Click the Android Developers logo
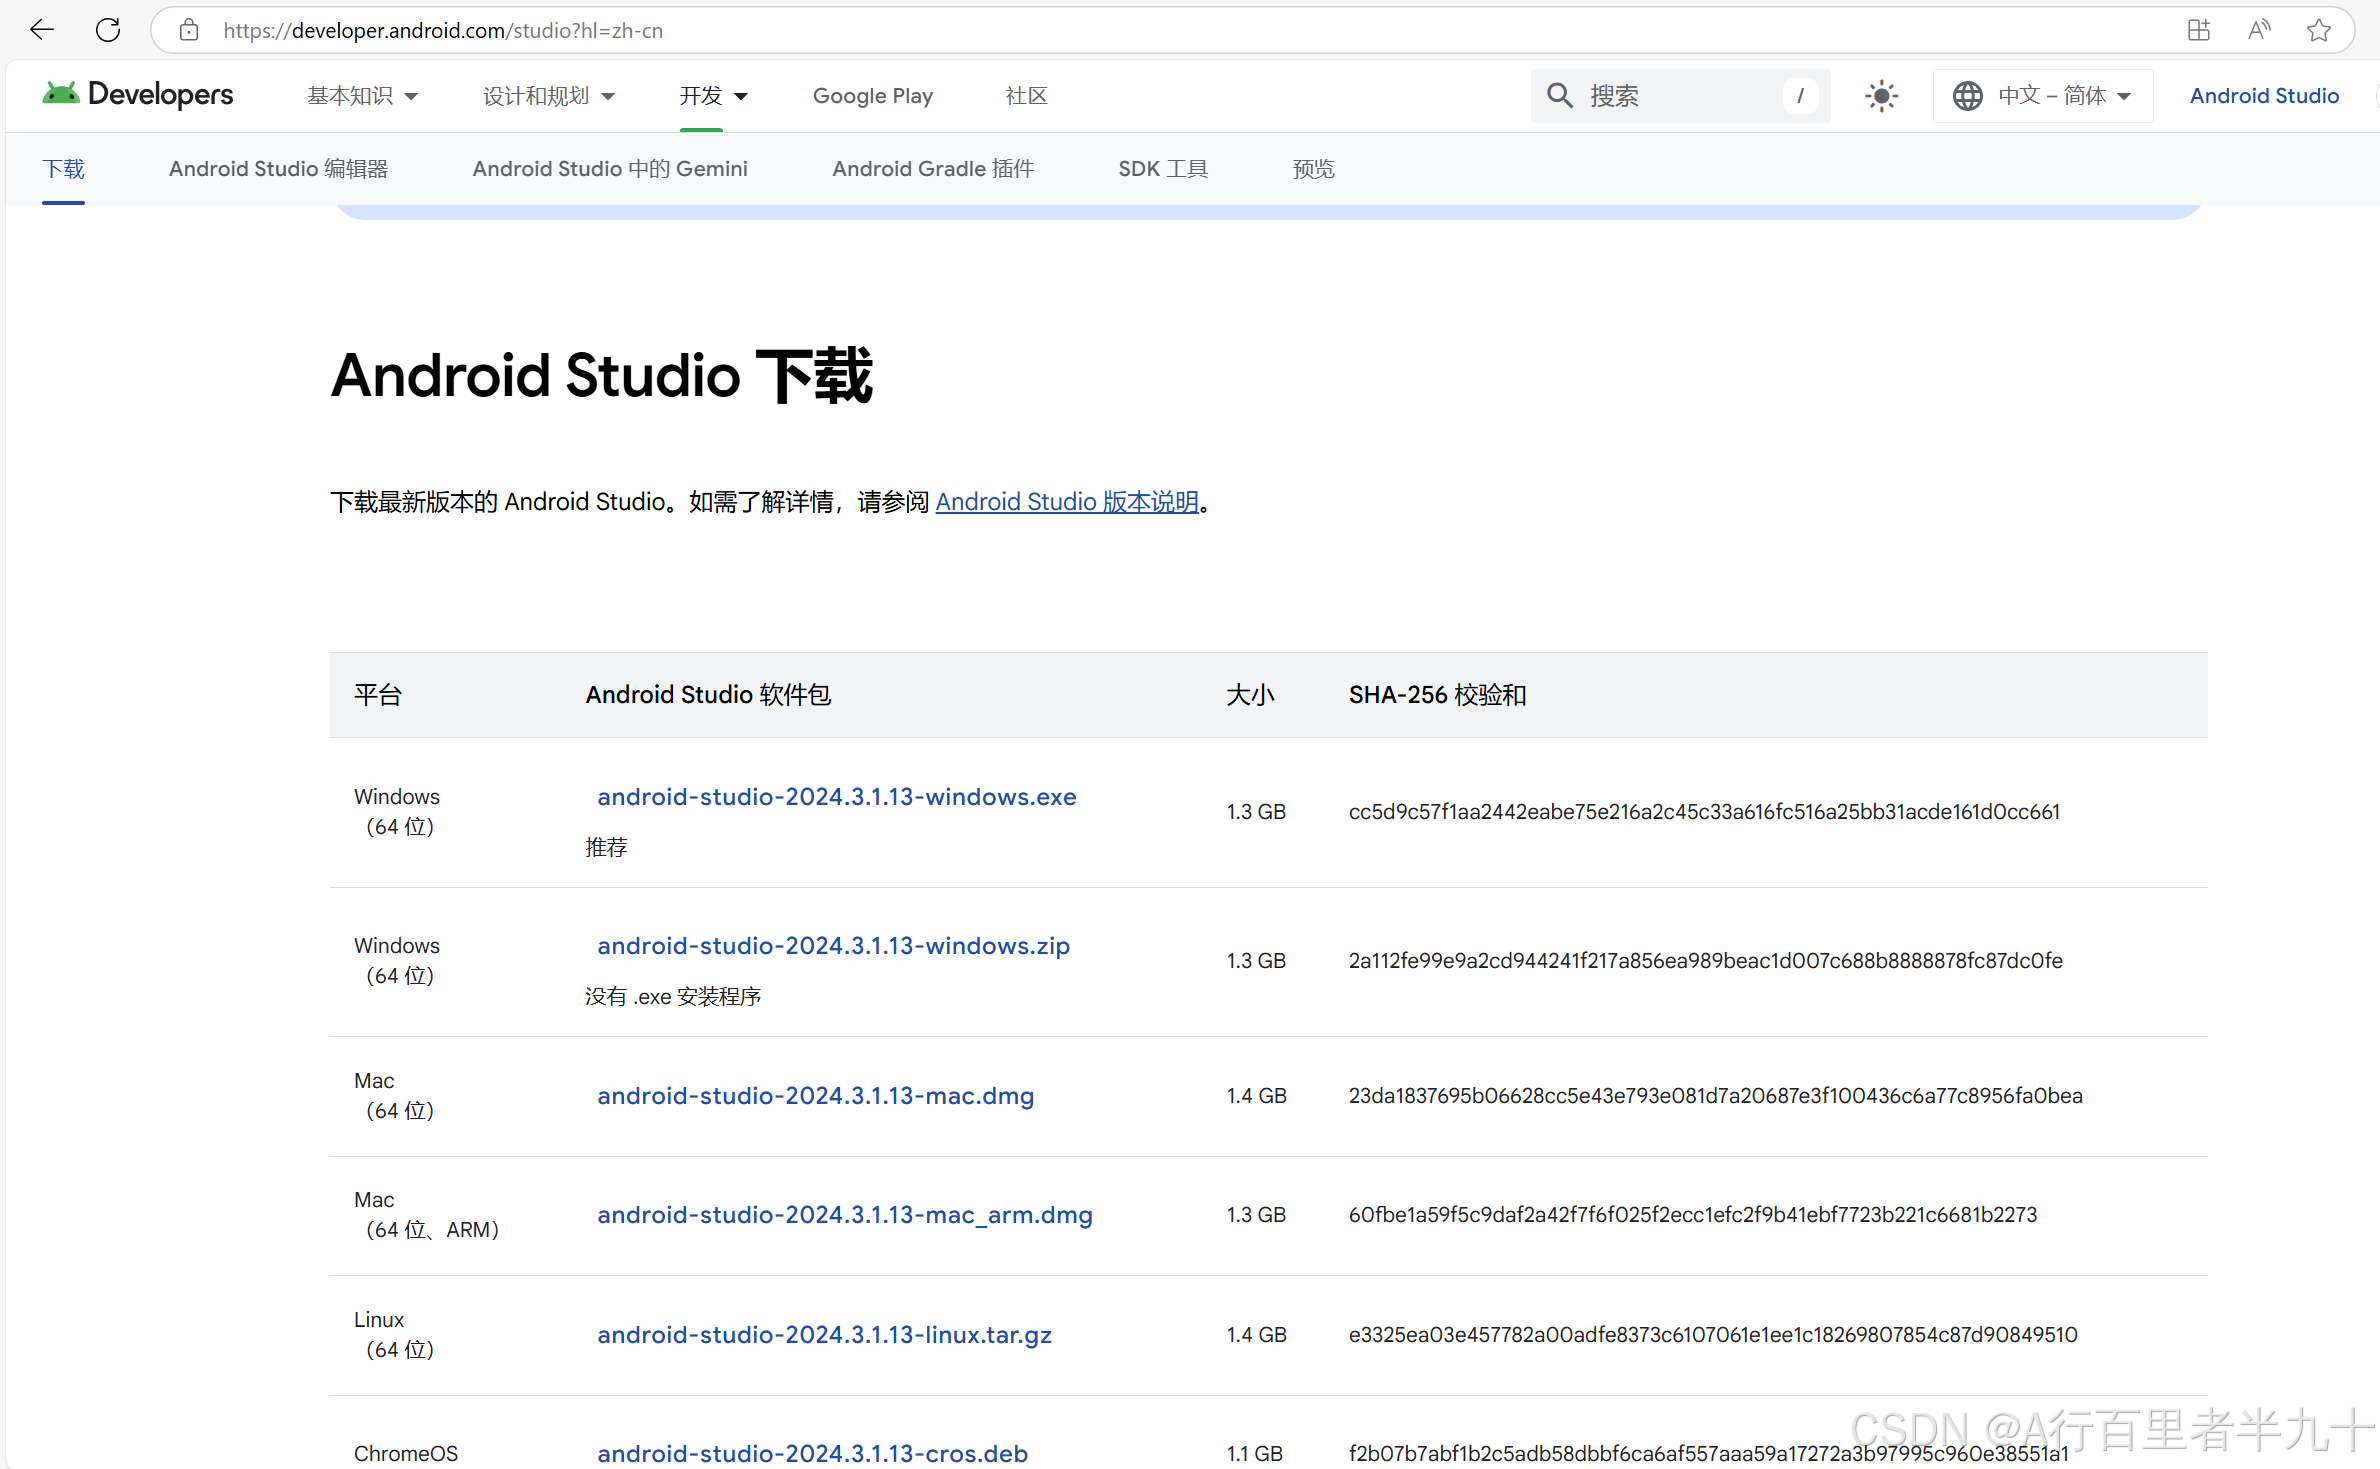Viewport: 2380px width, 1469px height. (138, 95)
